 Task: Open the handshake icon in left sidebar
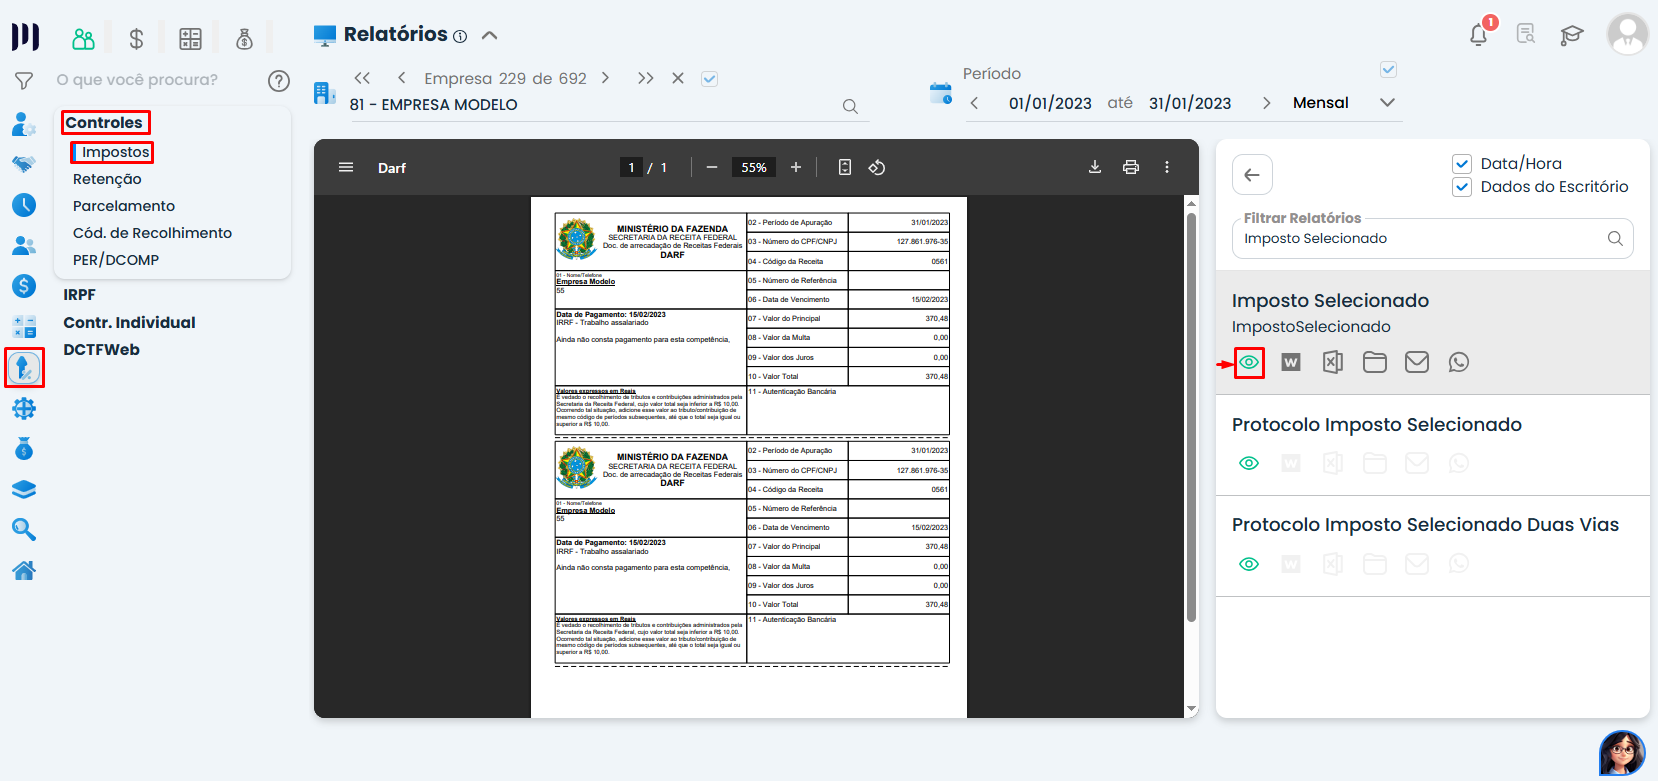click(24, 163)
